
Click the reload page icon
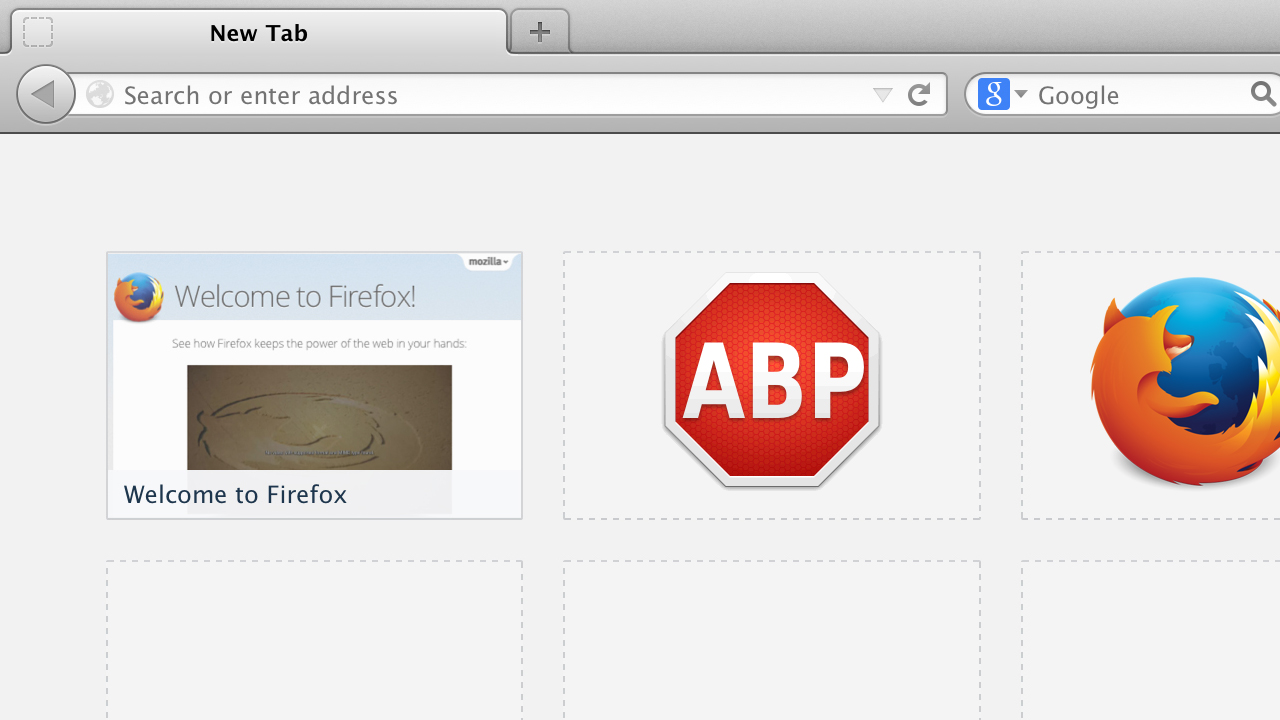tap(919, 94)
